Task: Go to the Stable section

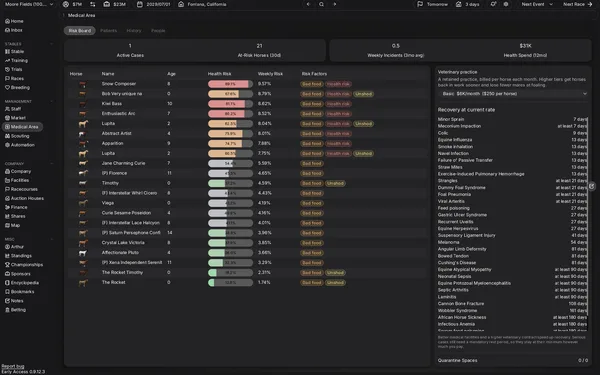Action: (x=15, y=51)
